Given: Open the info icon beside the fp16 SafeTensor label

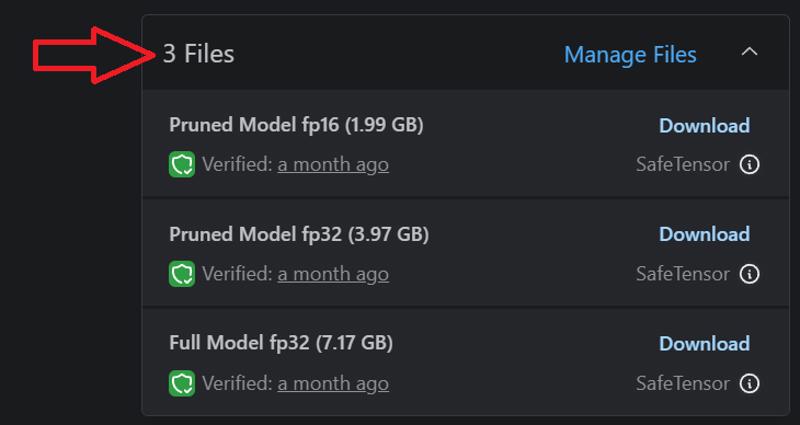Looking at the screenshot, I should [x=749, y=165].
